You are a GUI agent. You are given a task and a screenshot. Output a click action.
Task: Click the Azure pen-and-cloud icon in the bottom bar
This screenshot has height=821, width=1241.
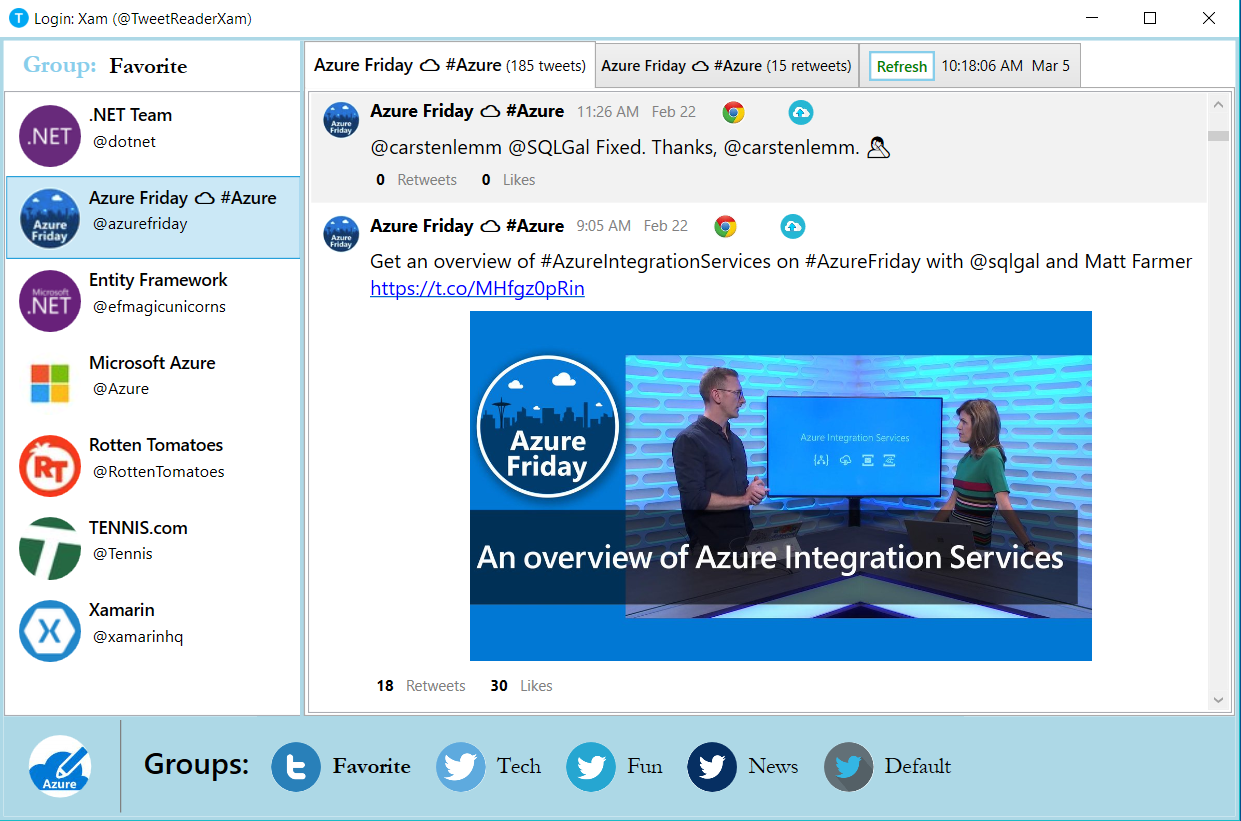pyautogui.click(x=60, y=767)
